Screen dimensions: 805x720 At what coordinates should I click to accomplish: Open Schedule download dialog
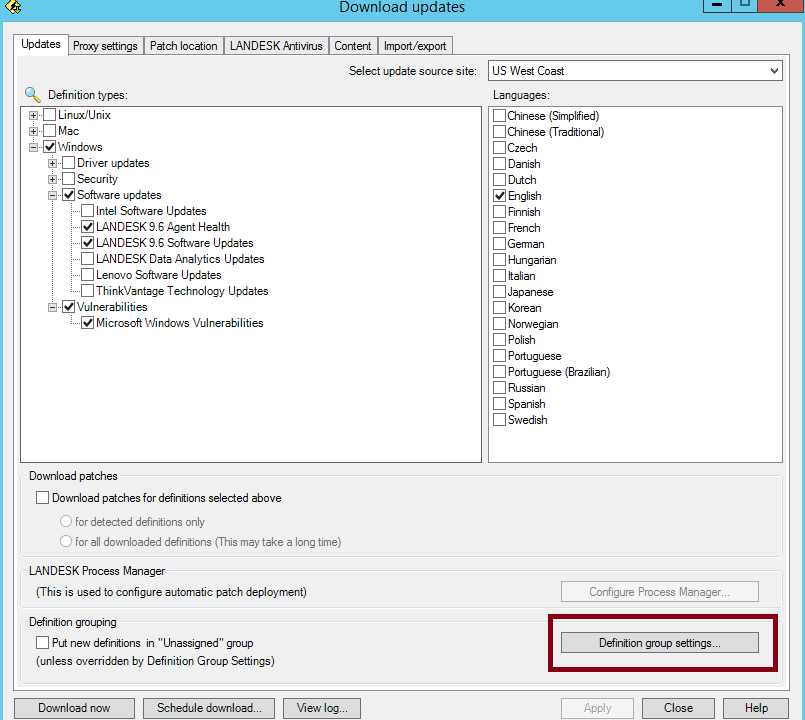pyautogui.click(x=208, y=707)
